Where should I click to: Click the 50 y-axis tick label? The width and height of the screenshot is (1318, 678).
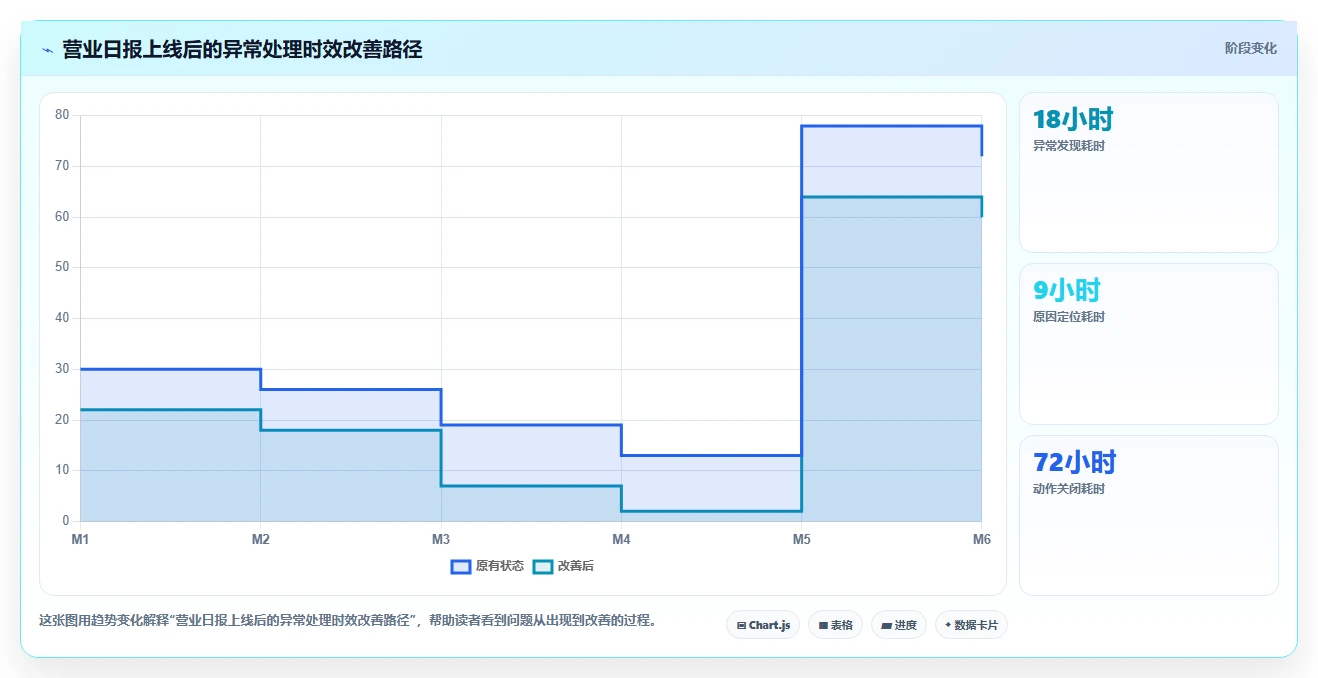(62, 267)
